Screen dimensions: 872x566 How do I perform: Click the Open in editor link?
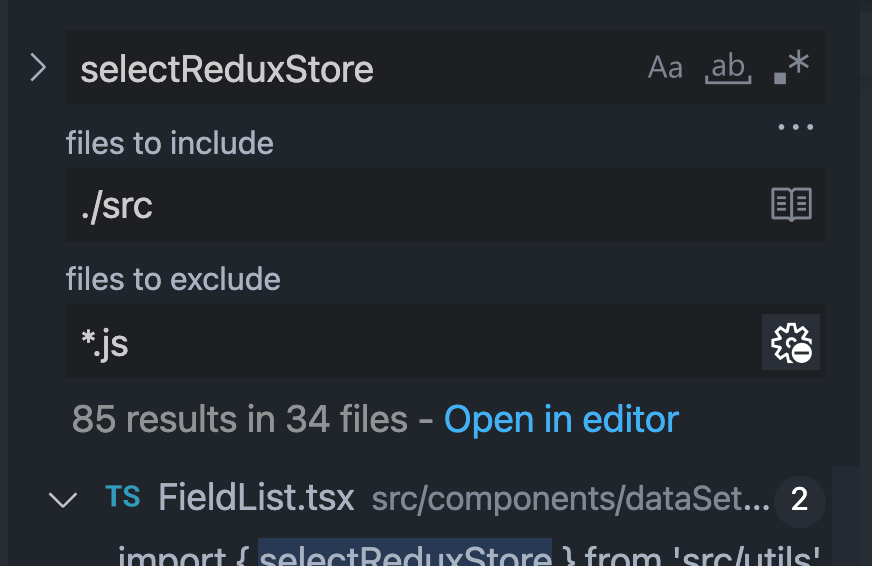click(561, 419)
